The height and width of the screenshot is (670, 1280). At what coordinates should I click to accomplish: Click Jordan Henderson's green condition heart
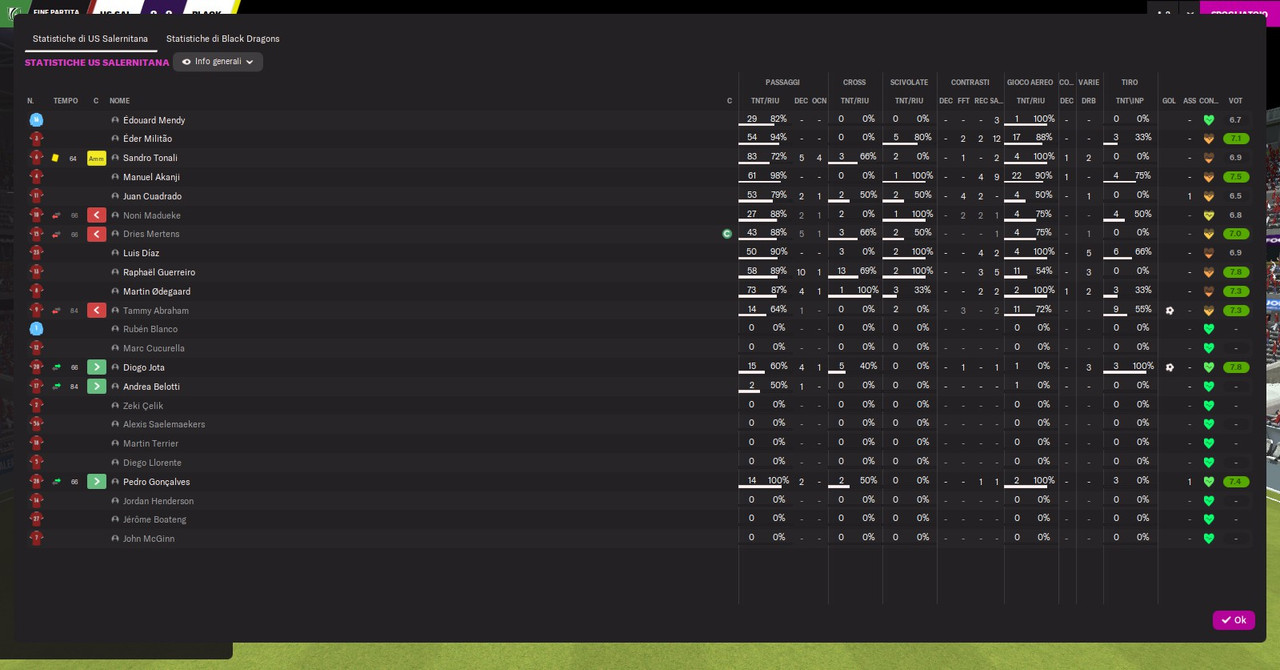click(1208, 500)
